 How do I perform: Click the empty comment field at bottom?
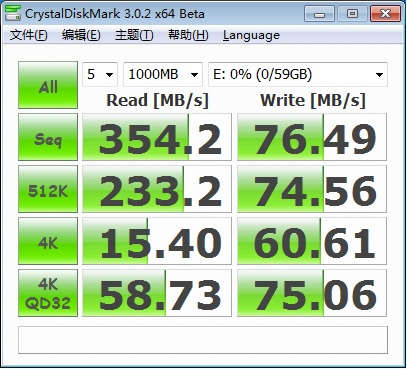pos(203,340)
